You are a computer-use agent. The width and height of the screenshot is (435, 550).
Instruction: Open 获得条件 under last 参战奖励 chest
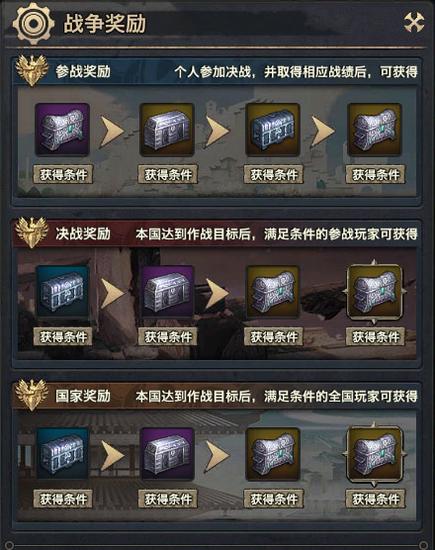coord(375,174)
